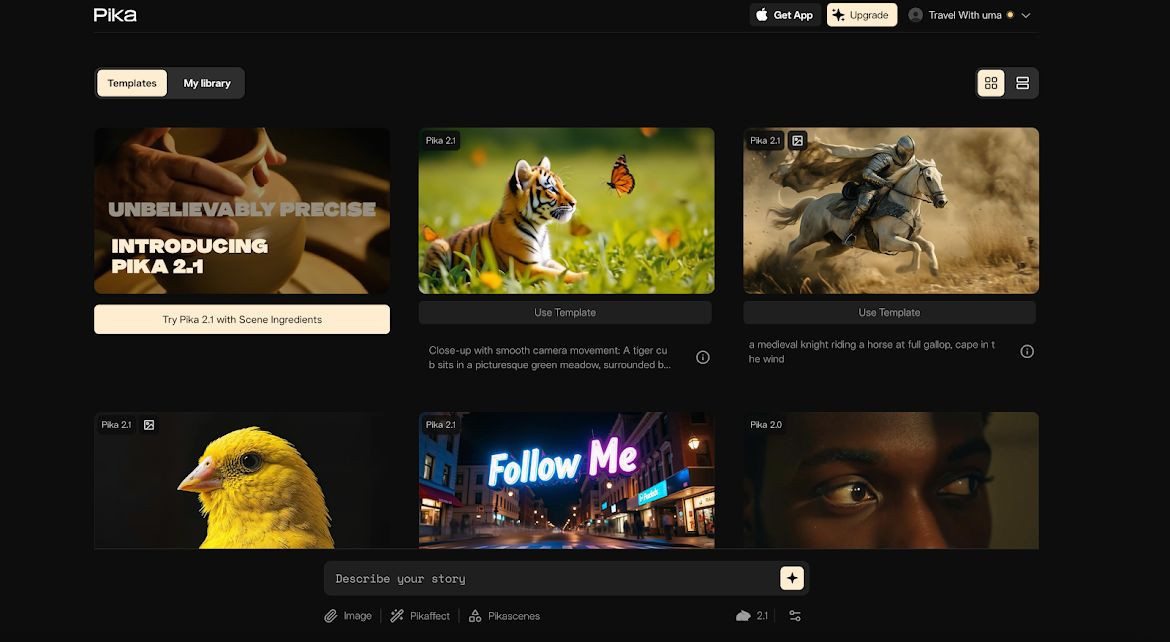Click info icon beside medieval knight description
1170x642 pixels.
(x=1027, y=351)
